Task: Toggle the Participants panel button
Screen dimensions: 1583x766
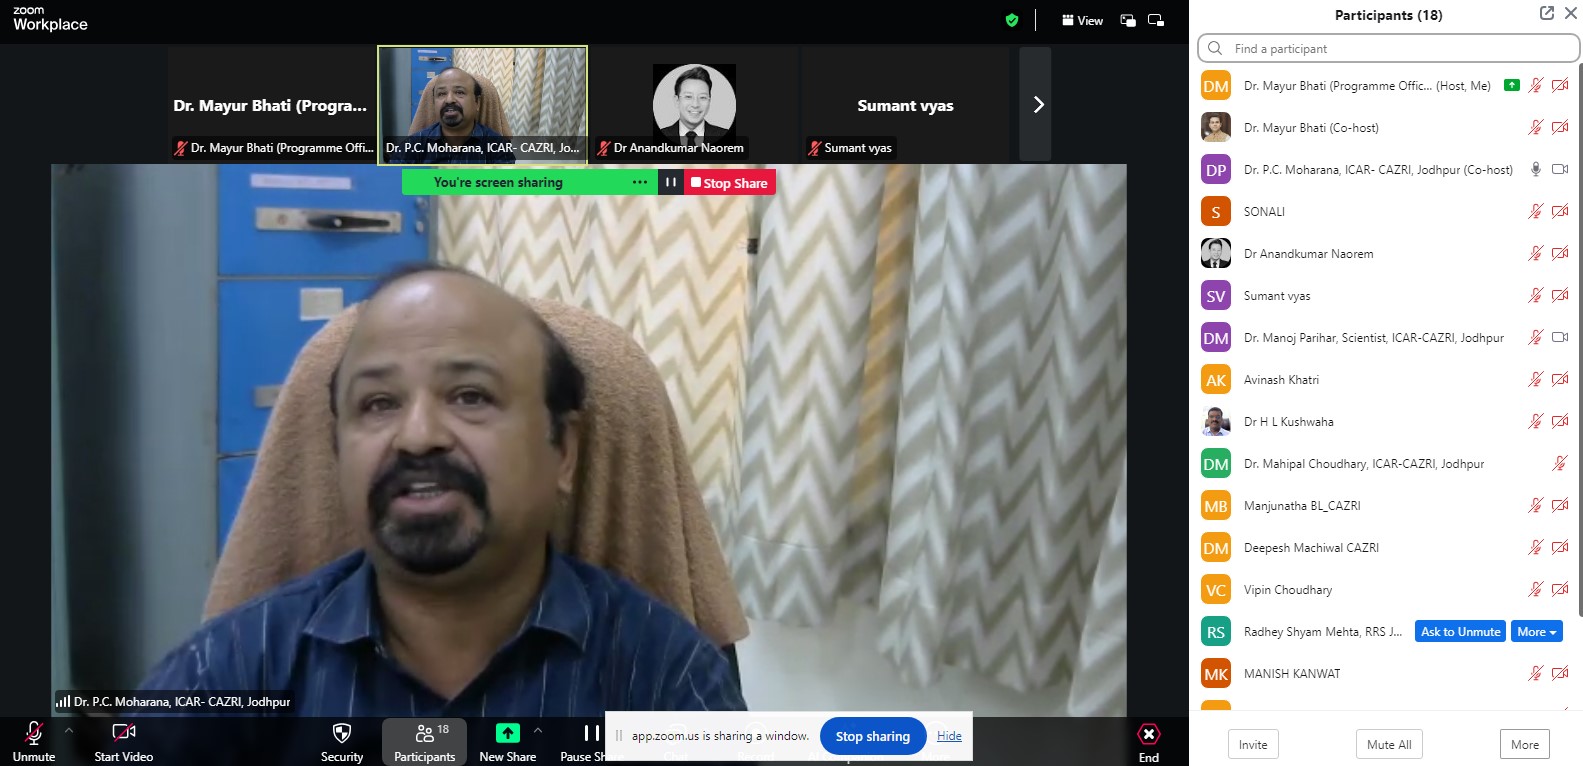Action: coord(424,742)
